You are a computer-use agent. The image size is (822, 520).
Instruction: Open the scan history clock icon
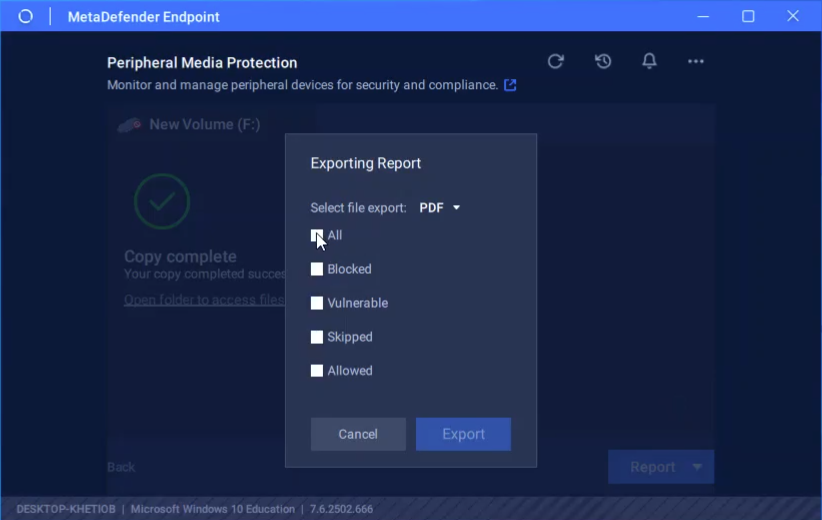point(603,61)
